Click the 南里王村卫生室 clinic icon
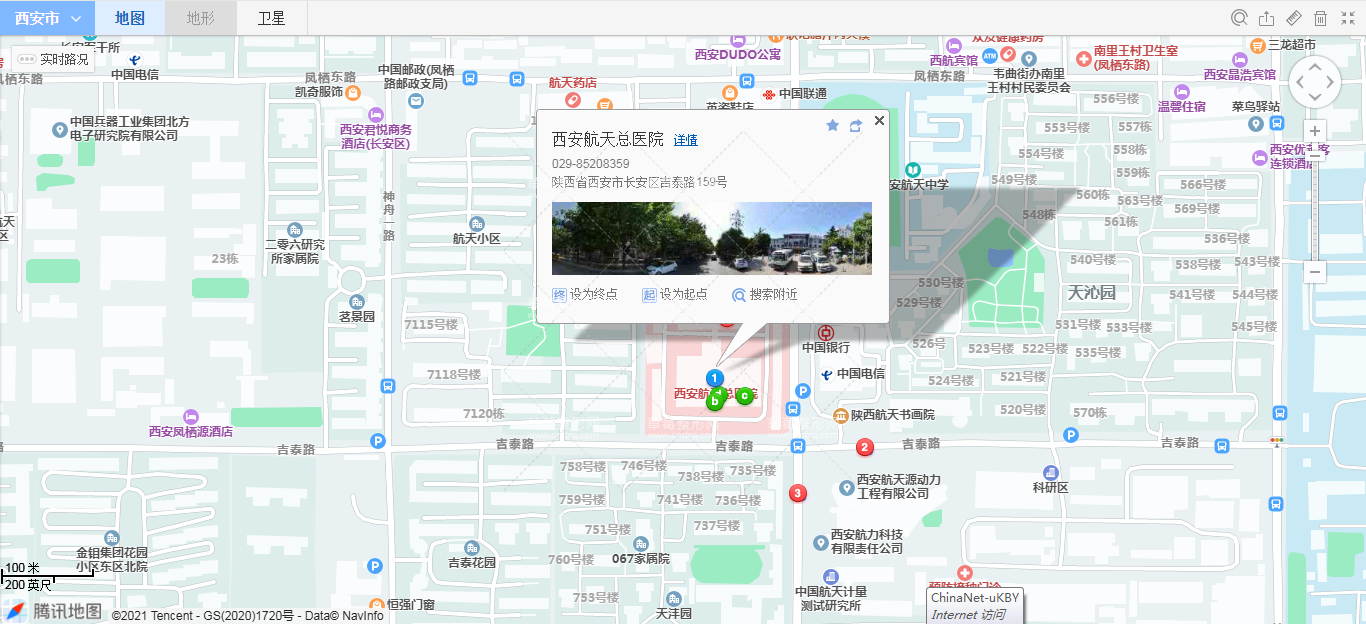1366x624 pixels. 1083,59
